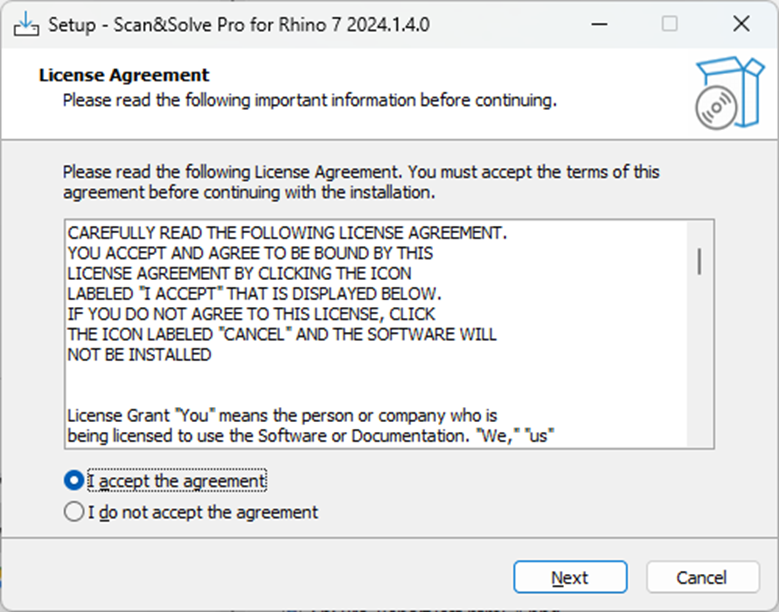Select "I accept the agreement"

pos(165,480)
